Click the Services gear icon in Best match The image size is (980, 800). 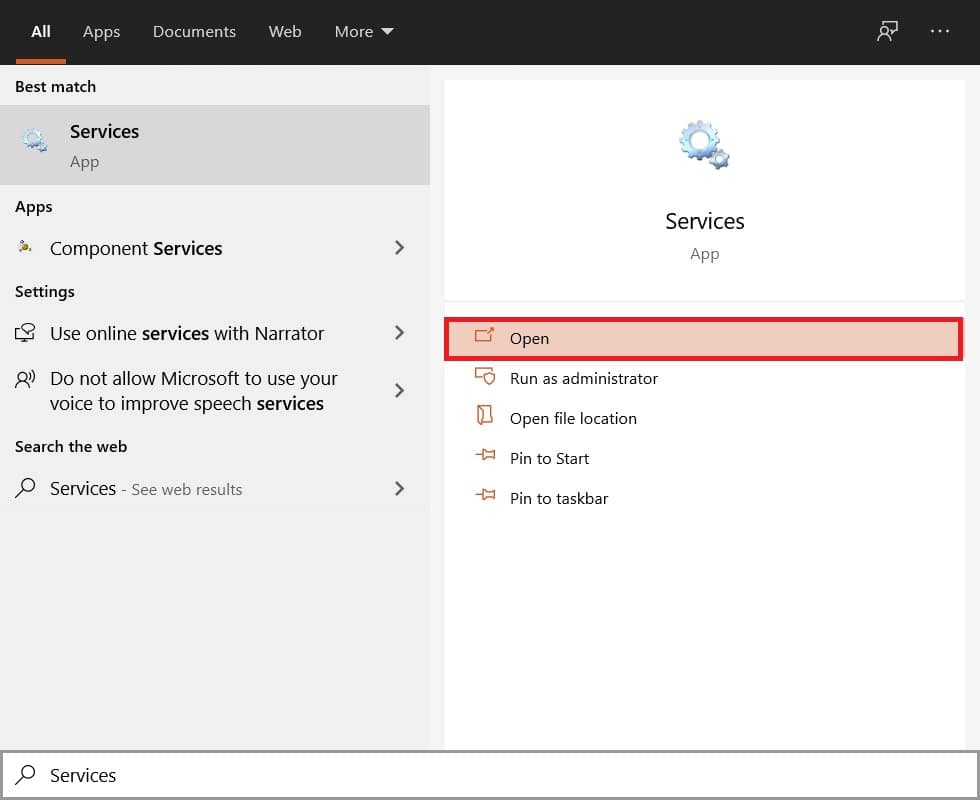[x=35, y=142]
